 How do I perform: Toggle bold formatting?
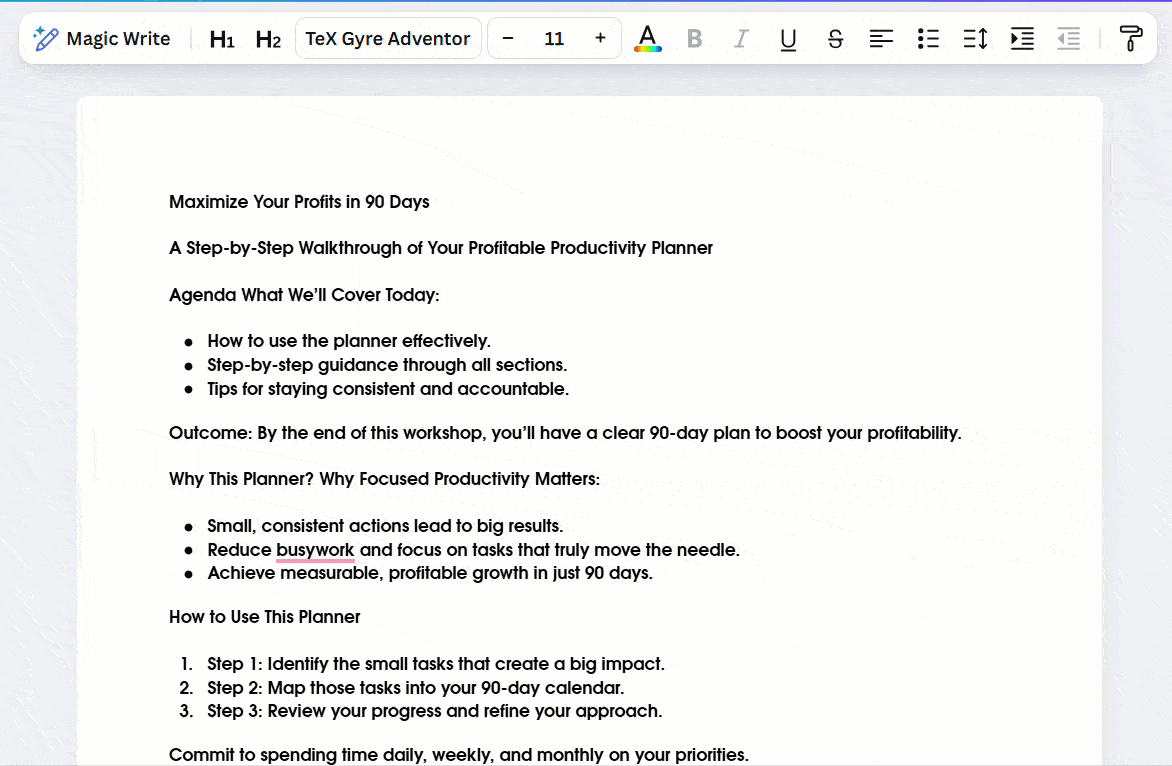[x=694, y=38]
